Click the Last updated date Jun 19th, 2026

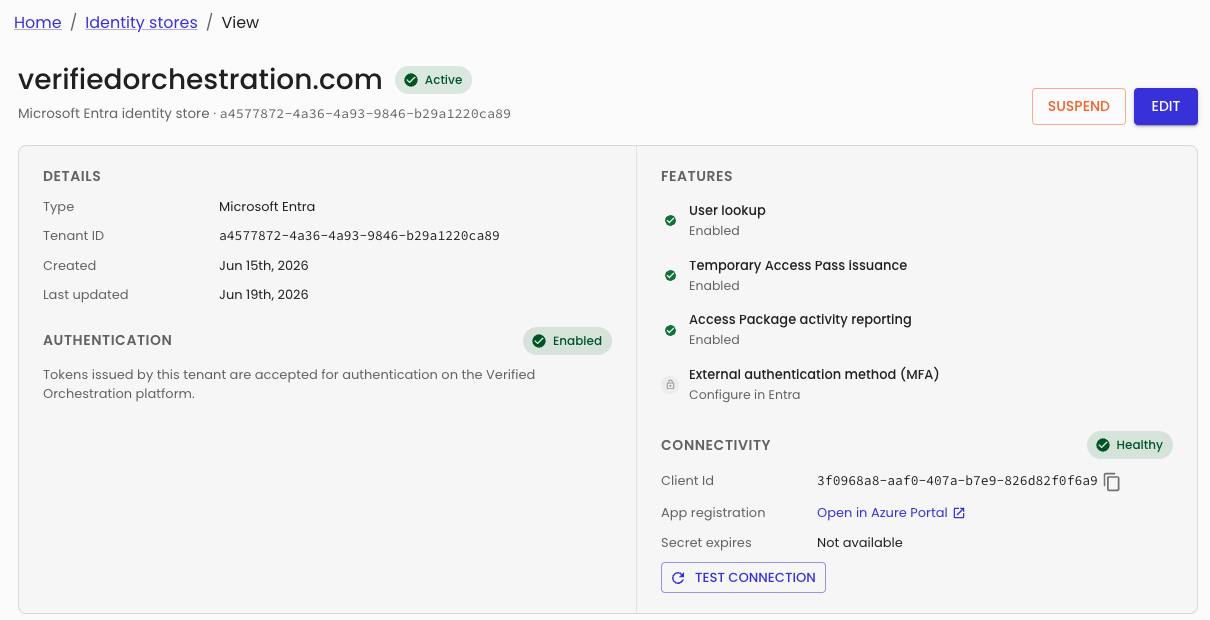click(x=264, y=295)
